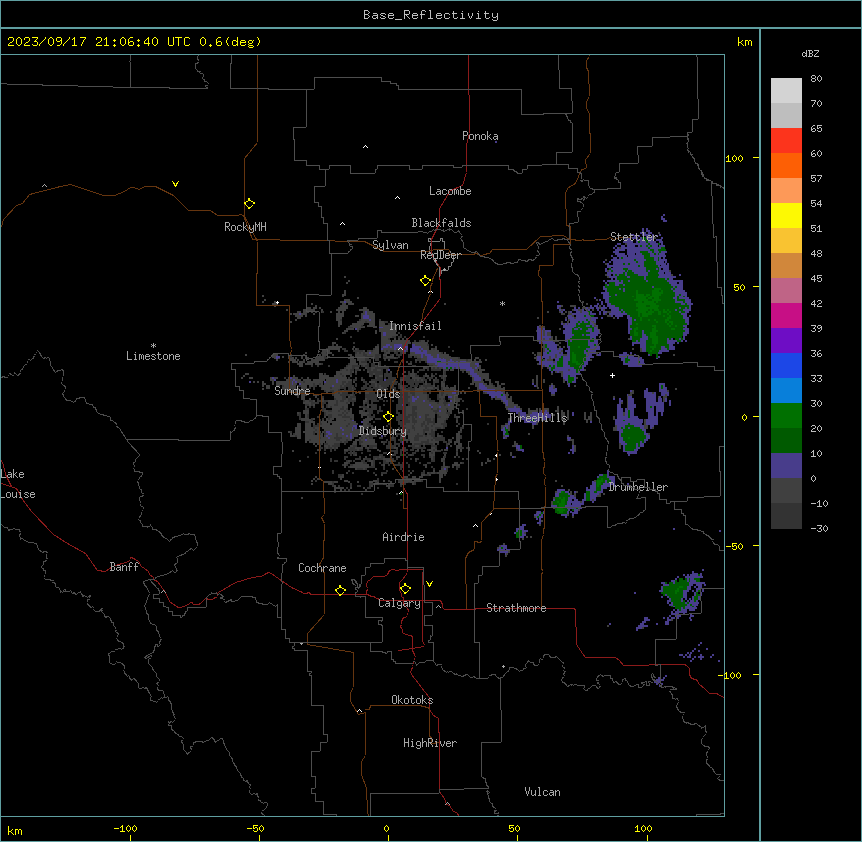Select the Innisfail city label

coord(415,326)
